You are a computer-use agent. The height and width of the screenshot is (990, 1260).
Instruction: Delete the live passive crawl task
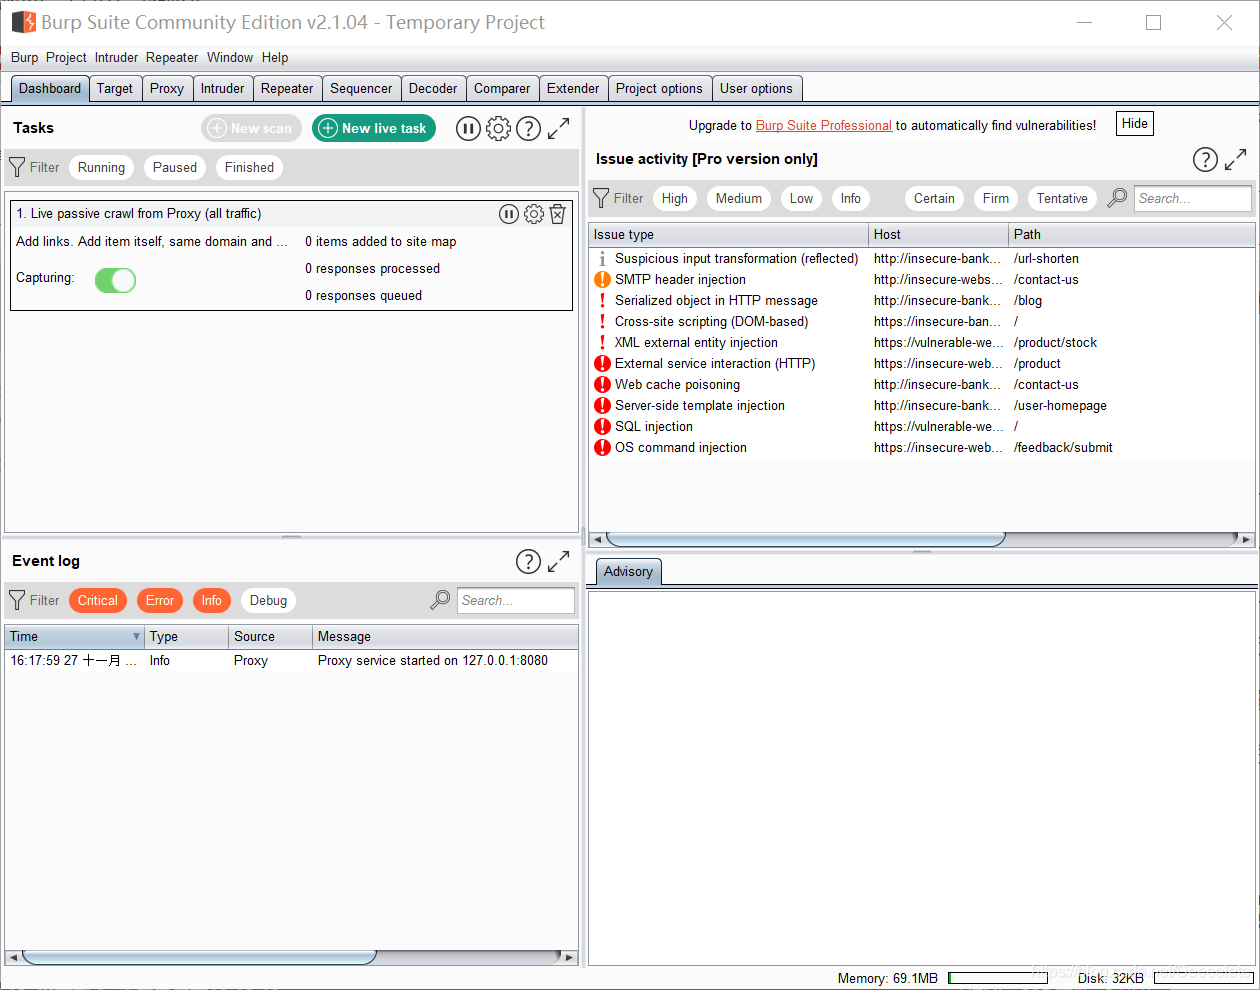click(558, 214)
